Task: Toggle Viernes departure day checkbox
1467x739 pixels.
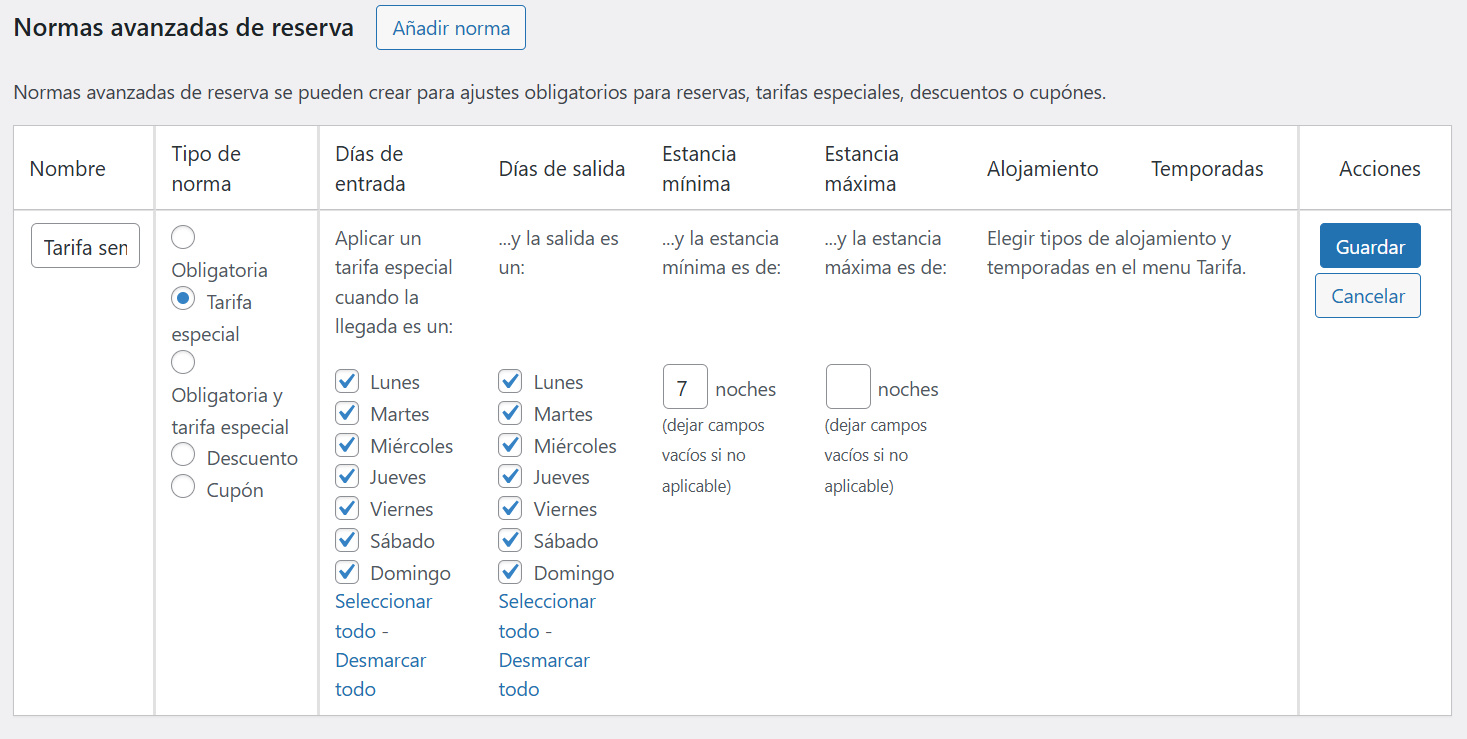Action: click(510, 508)
